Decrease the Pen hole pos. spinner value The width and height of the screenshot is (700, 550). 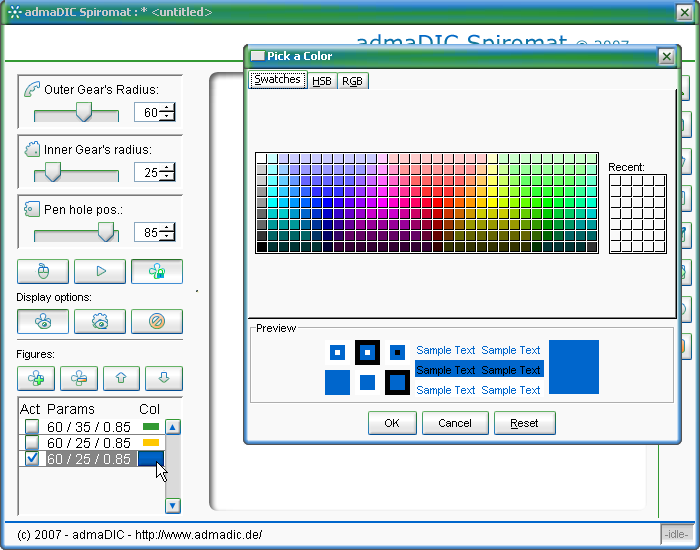click(x=167, y=236)
